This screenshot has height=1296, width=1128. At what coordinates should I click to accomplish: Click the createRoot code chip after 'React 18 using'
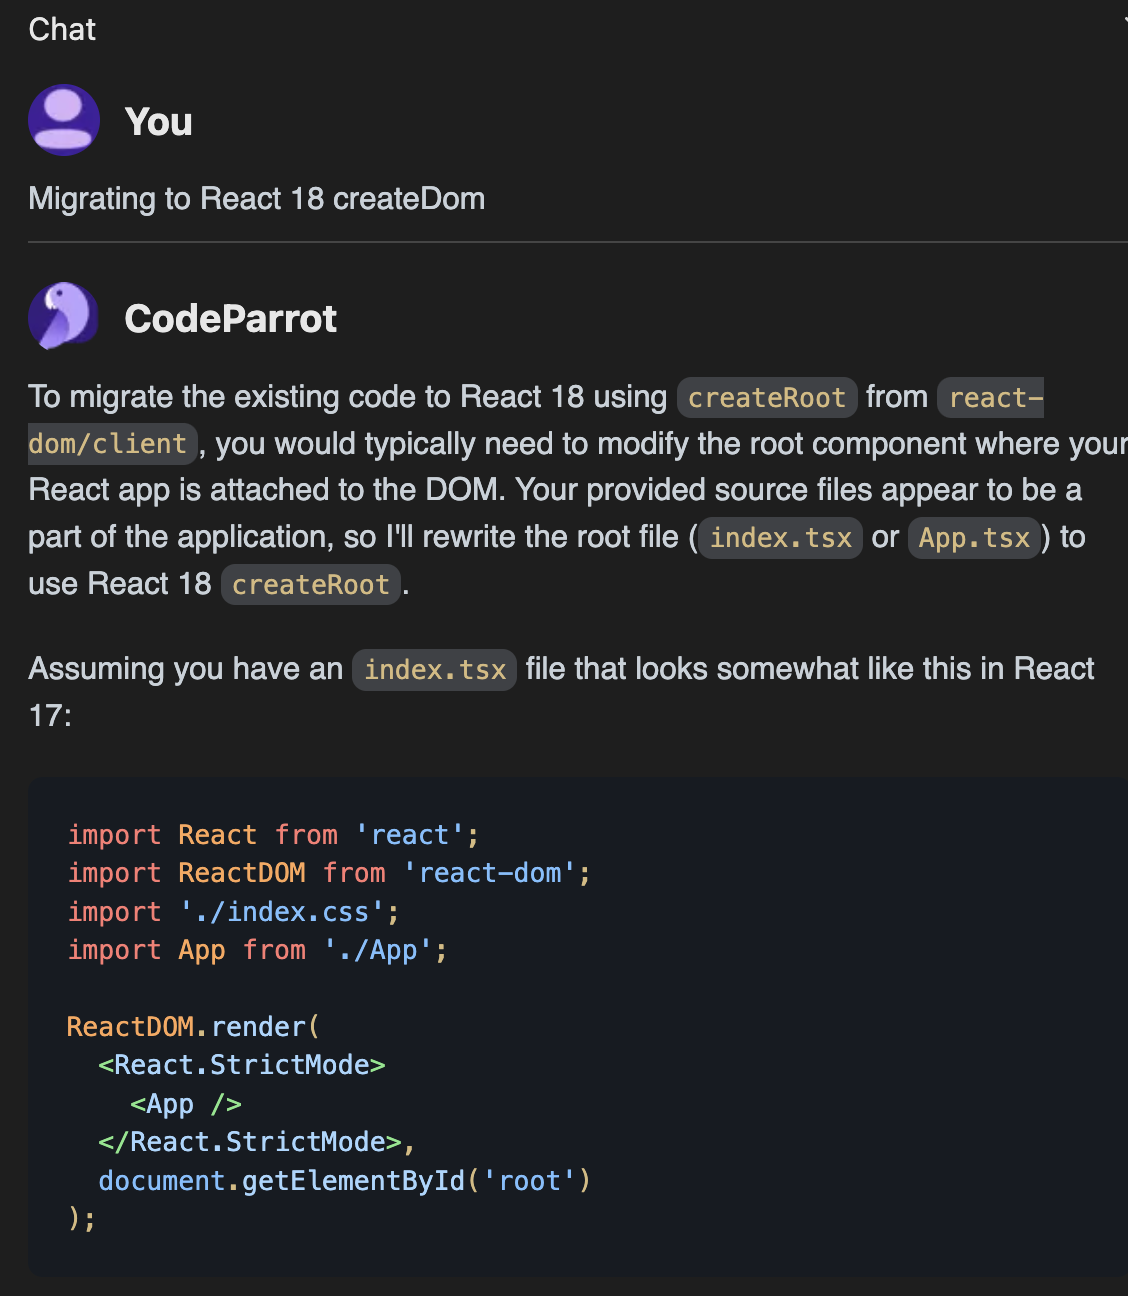767,398
